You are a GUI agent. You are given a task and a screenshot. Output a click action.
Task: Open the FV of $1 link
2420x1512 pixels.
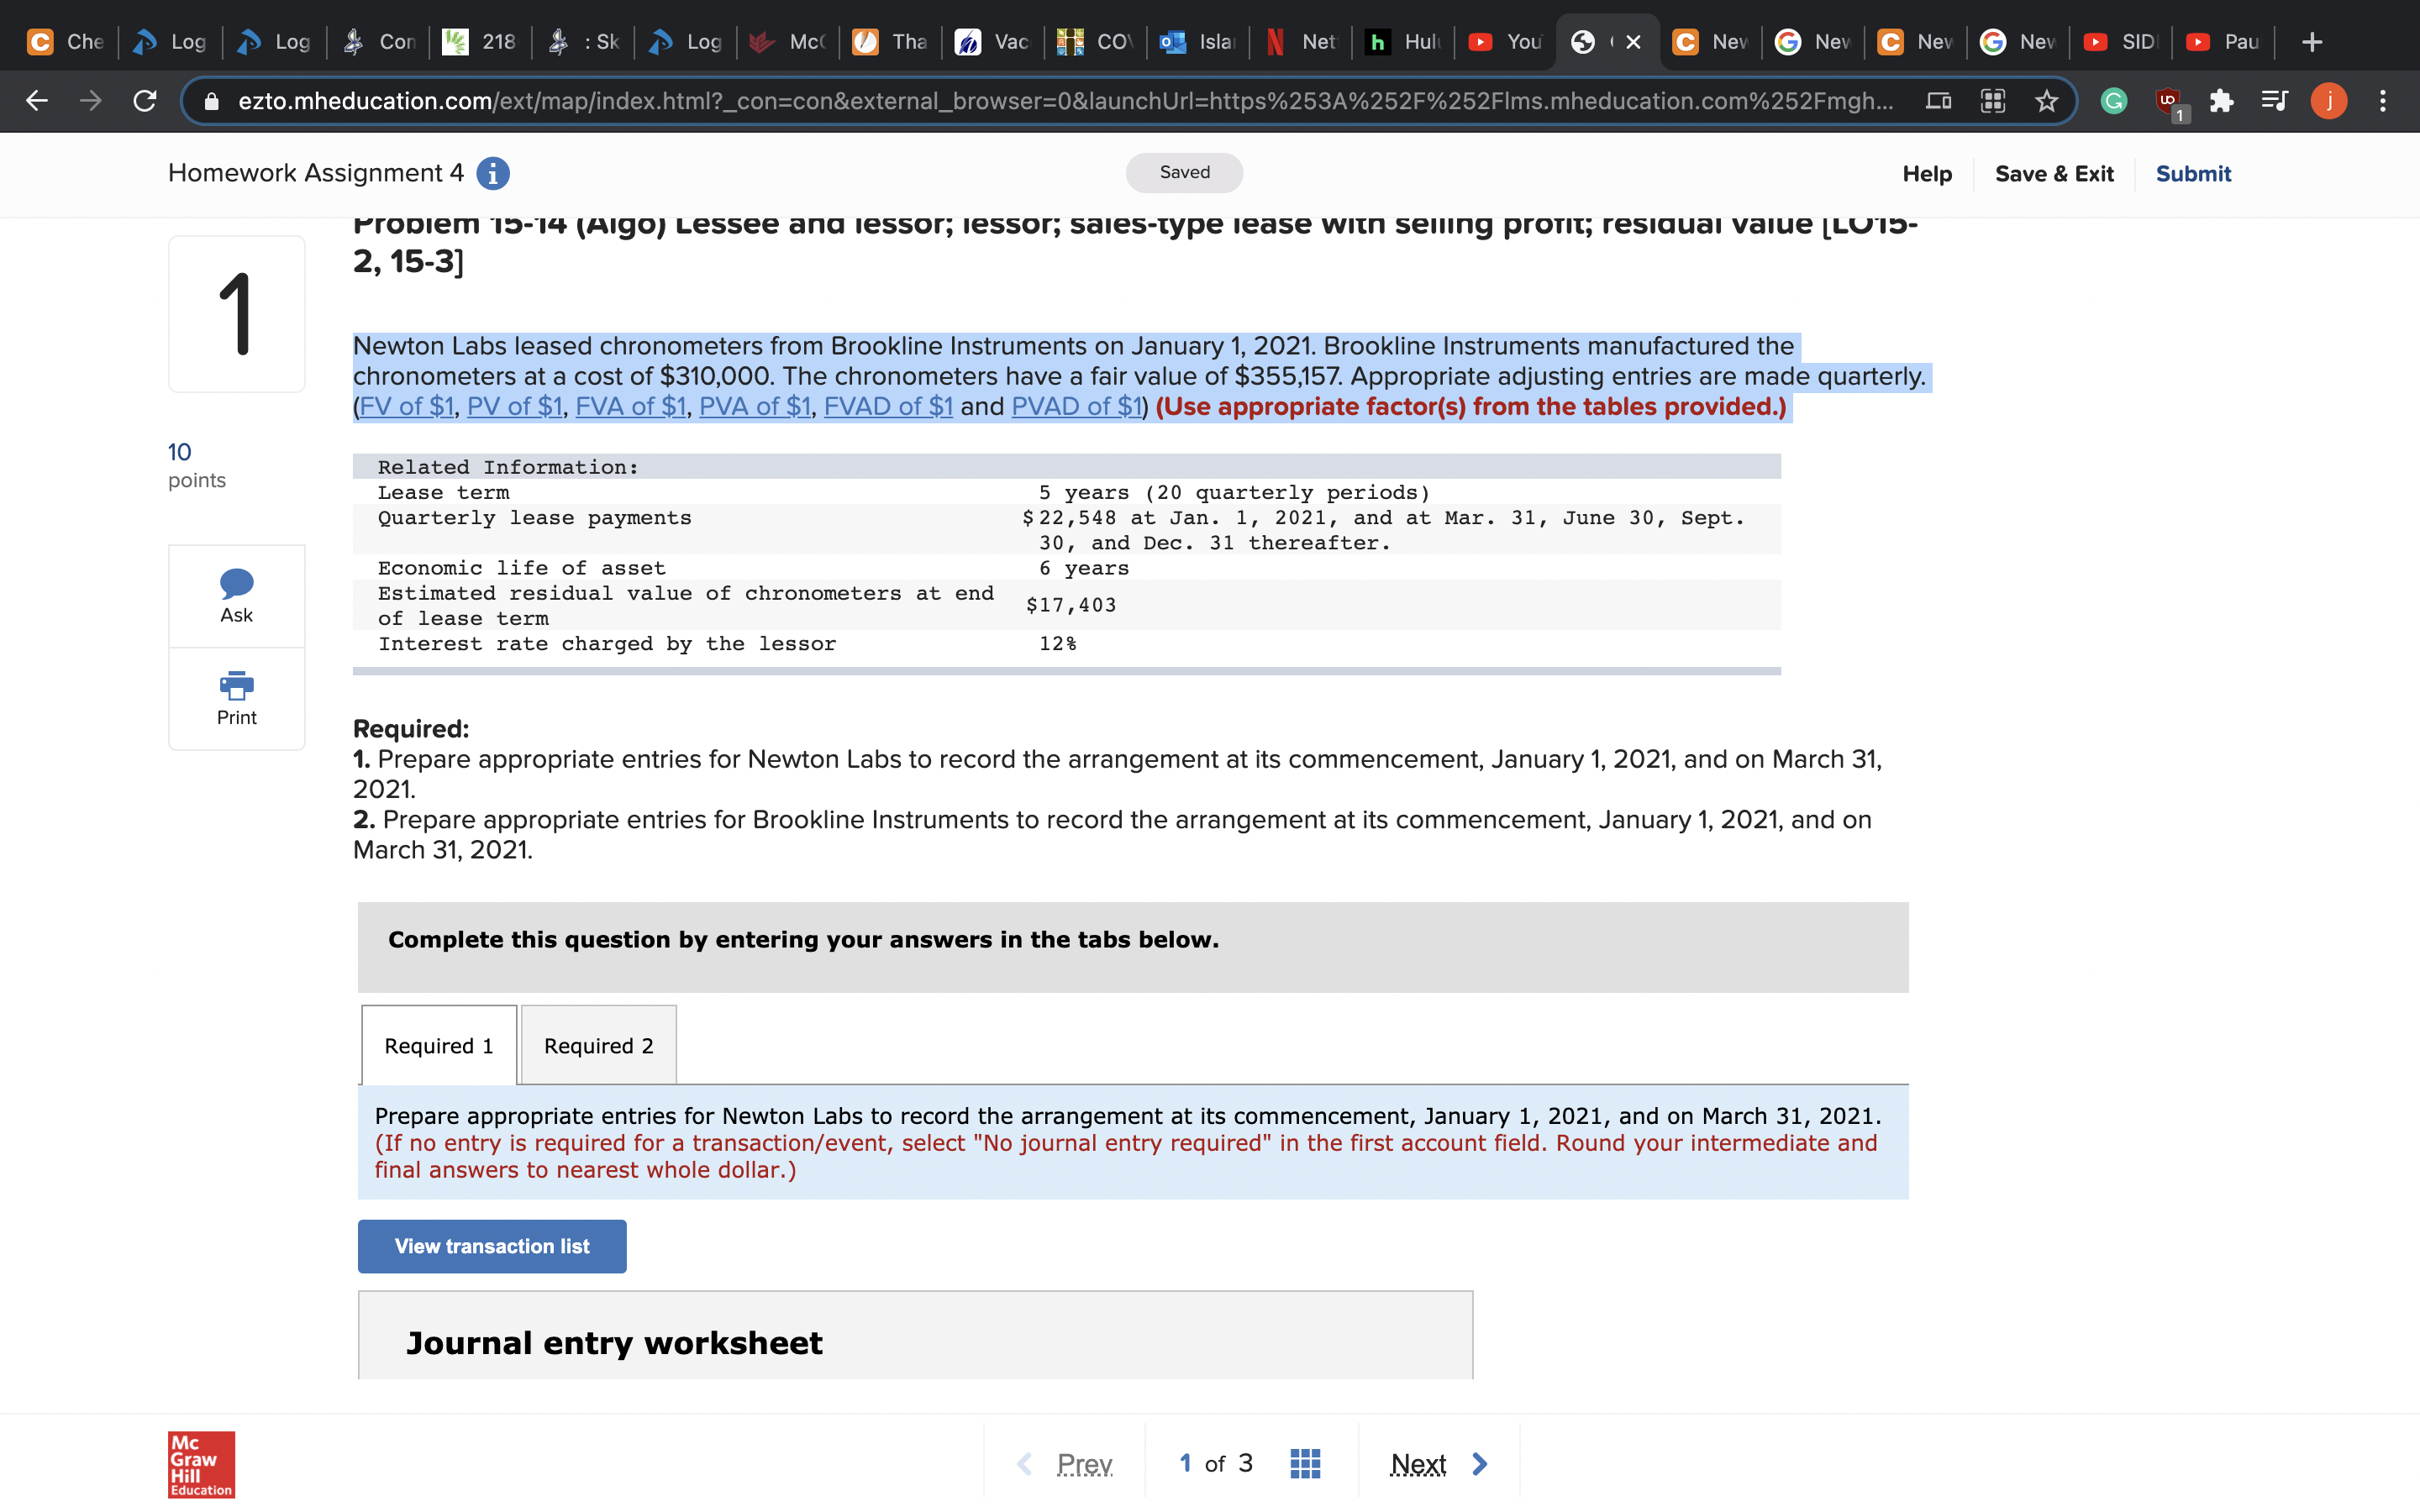(406, 407)
